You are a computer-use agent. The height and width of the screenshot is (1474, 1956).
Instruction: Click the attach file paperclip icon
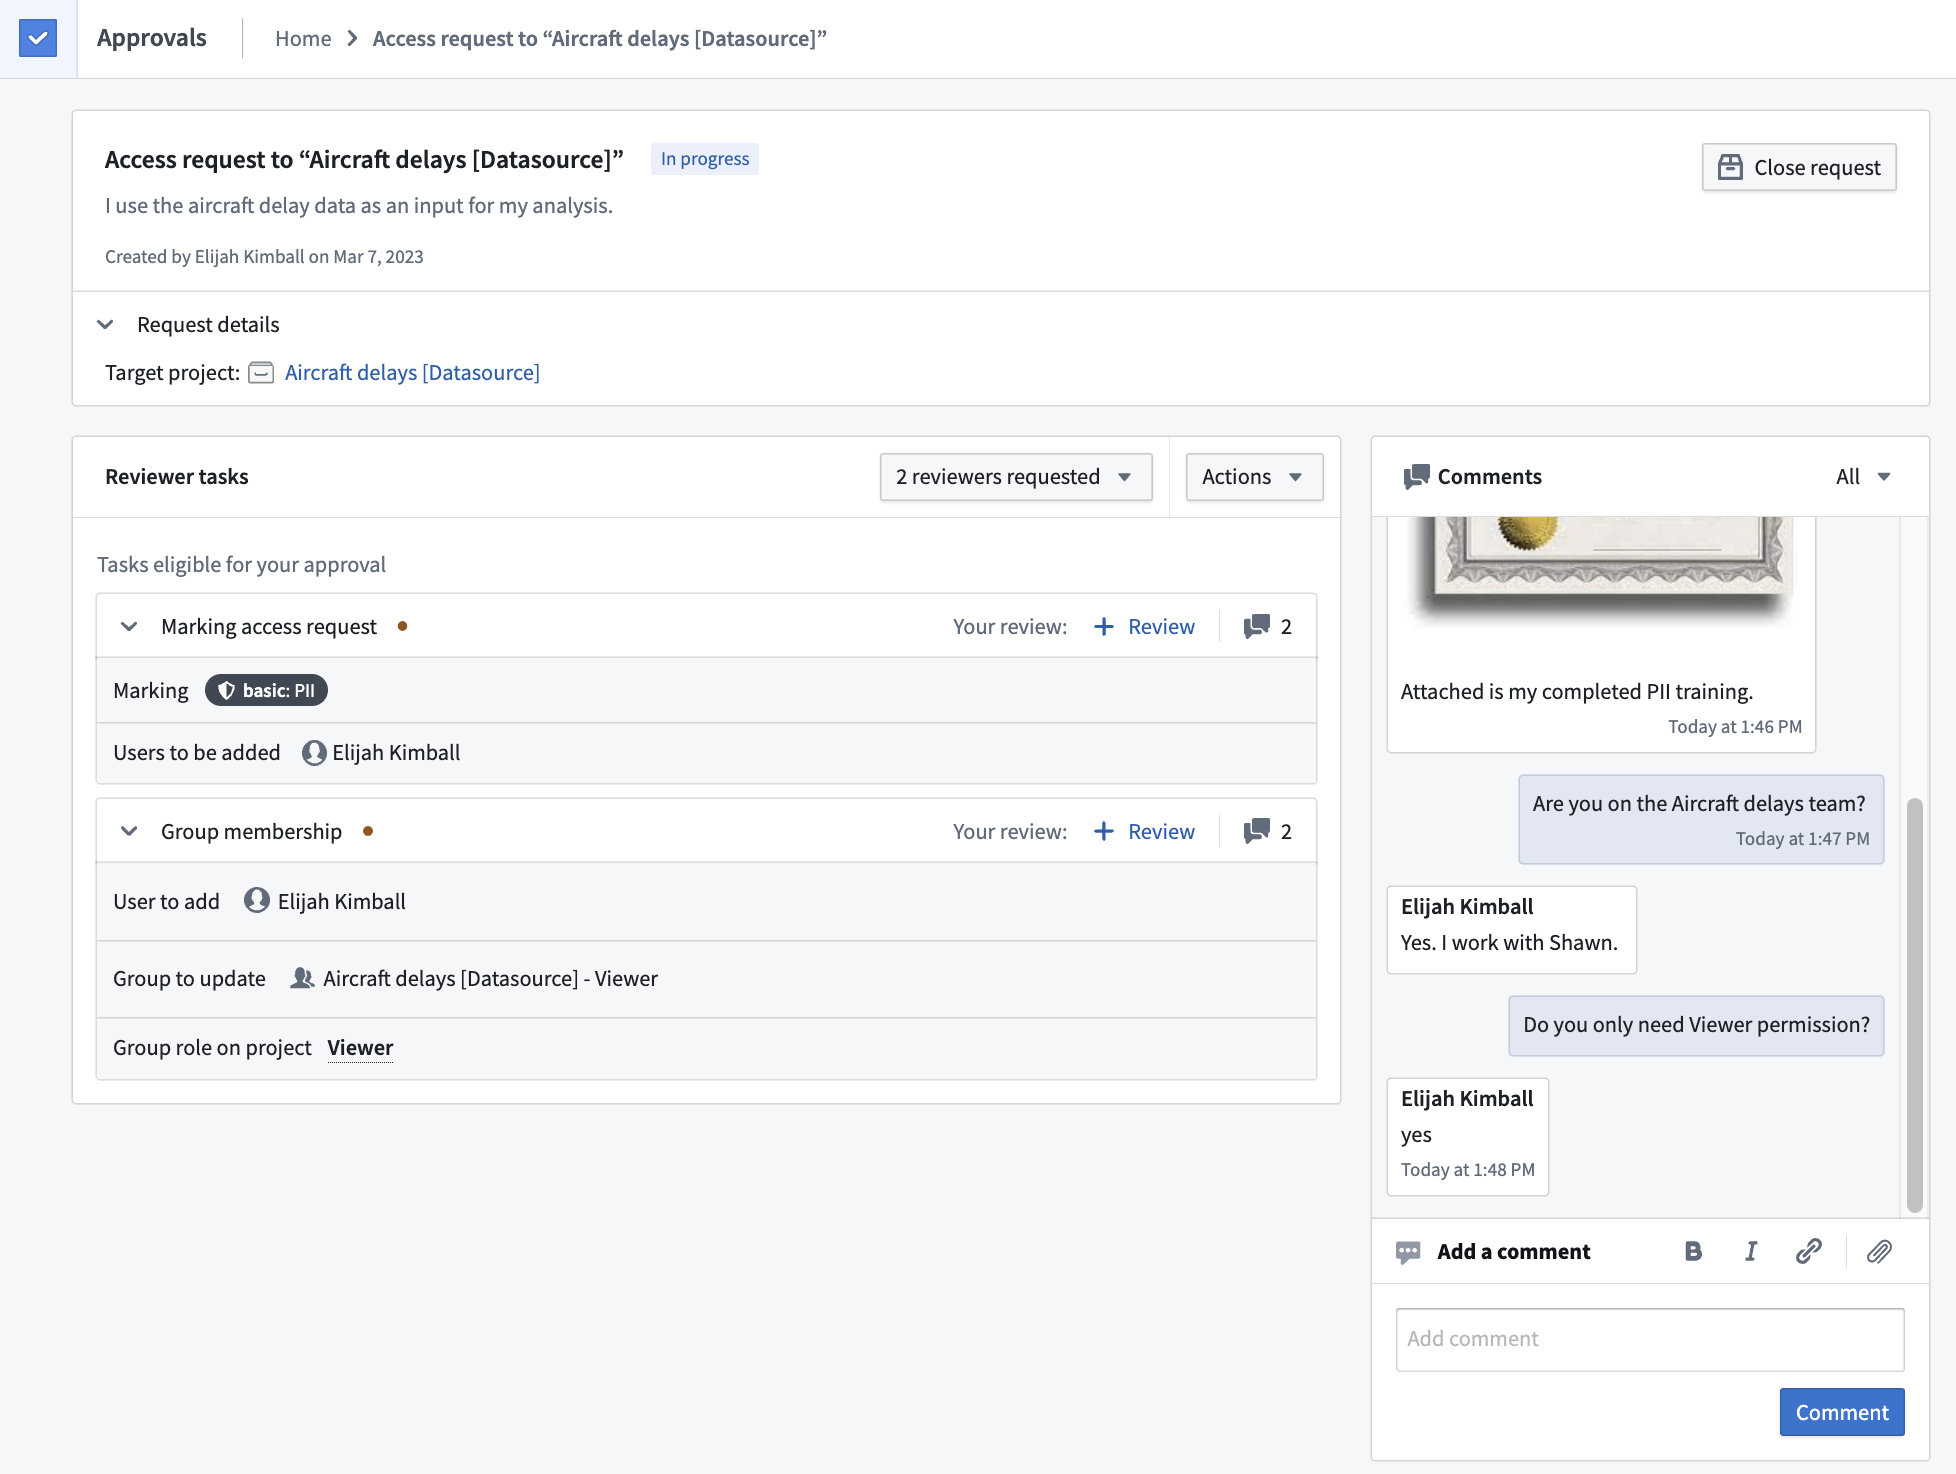1879,1251
